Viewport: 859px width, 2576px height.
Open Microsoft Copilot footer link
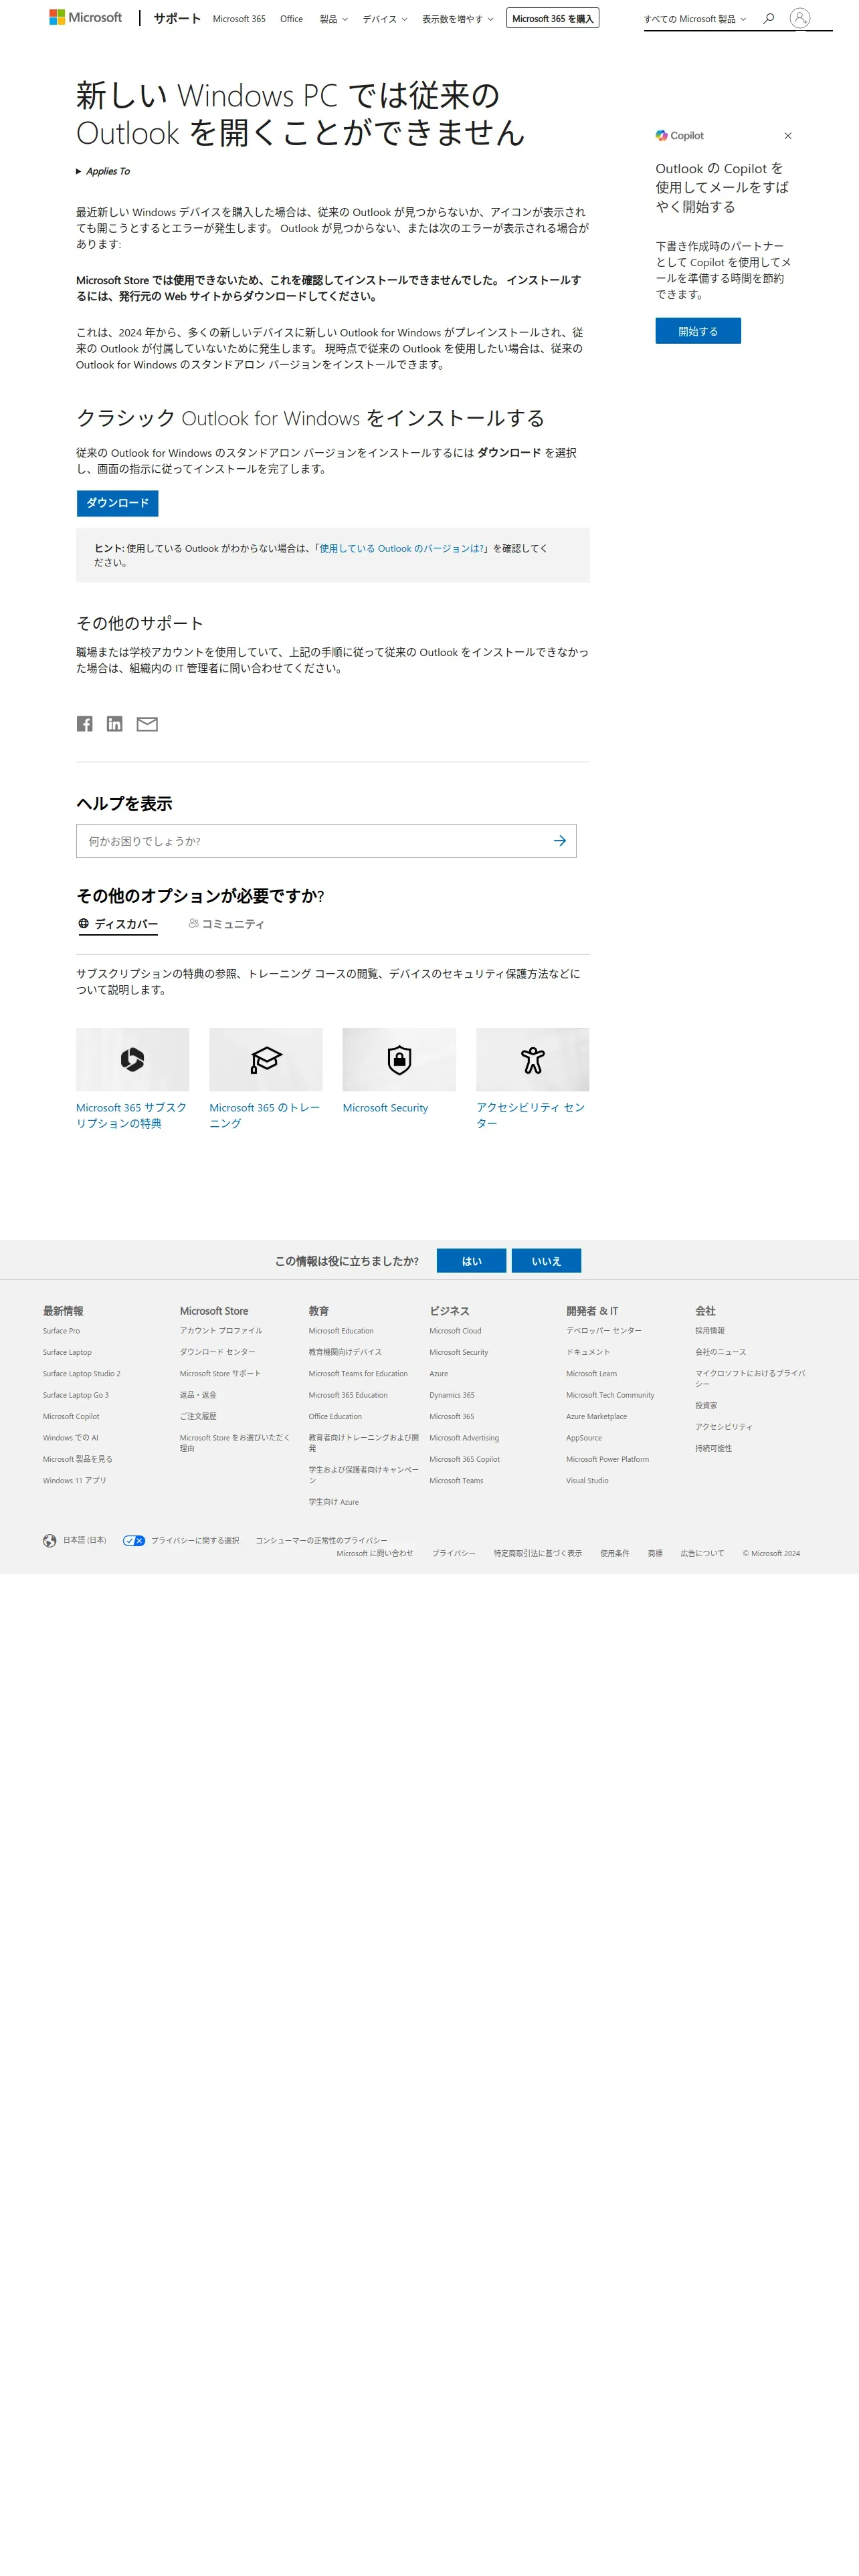(71, 1417)
